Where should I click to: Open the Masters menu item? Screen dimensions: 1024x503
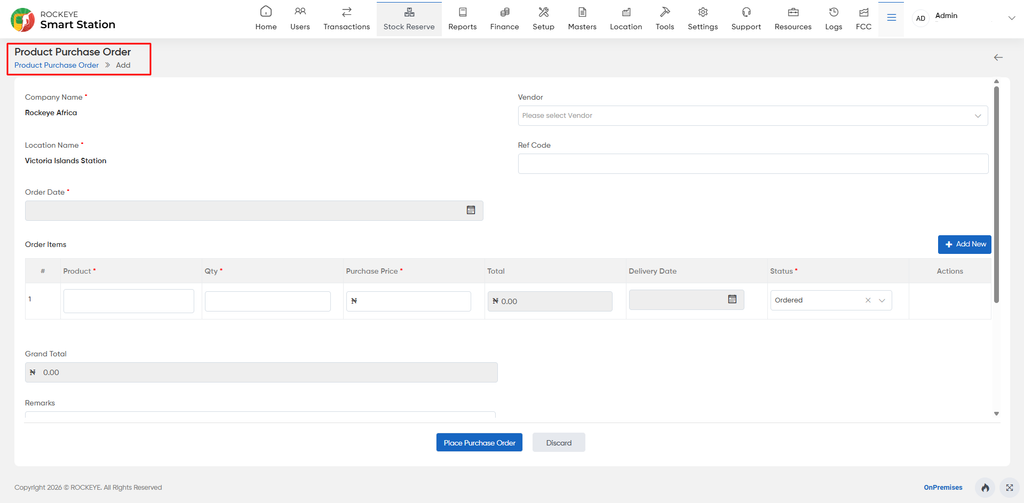point(582,18)
